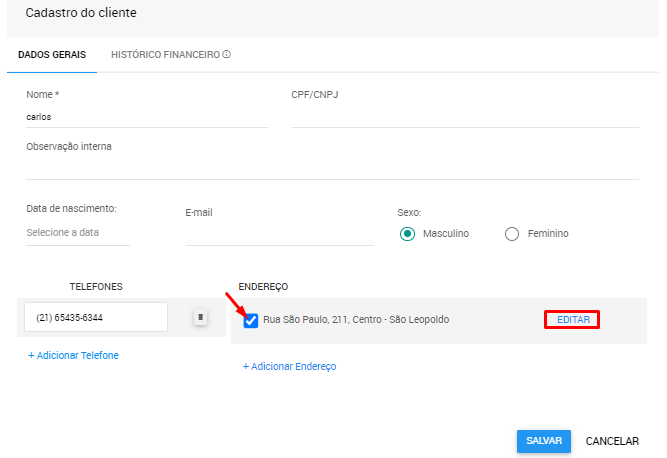Open the Data de nascimento date picker

pyautogui.click(x=77, y=232)
